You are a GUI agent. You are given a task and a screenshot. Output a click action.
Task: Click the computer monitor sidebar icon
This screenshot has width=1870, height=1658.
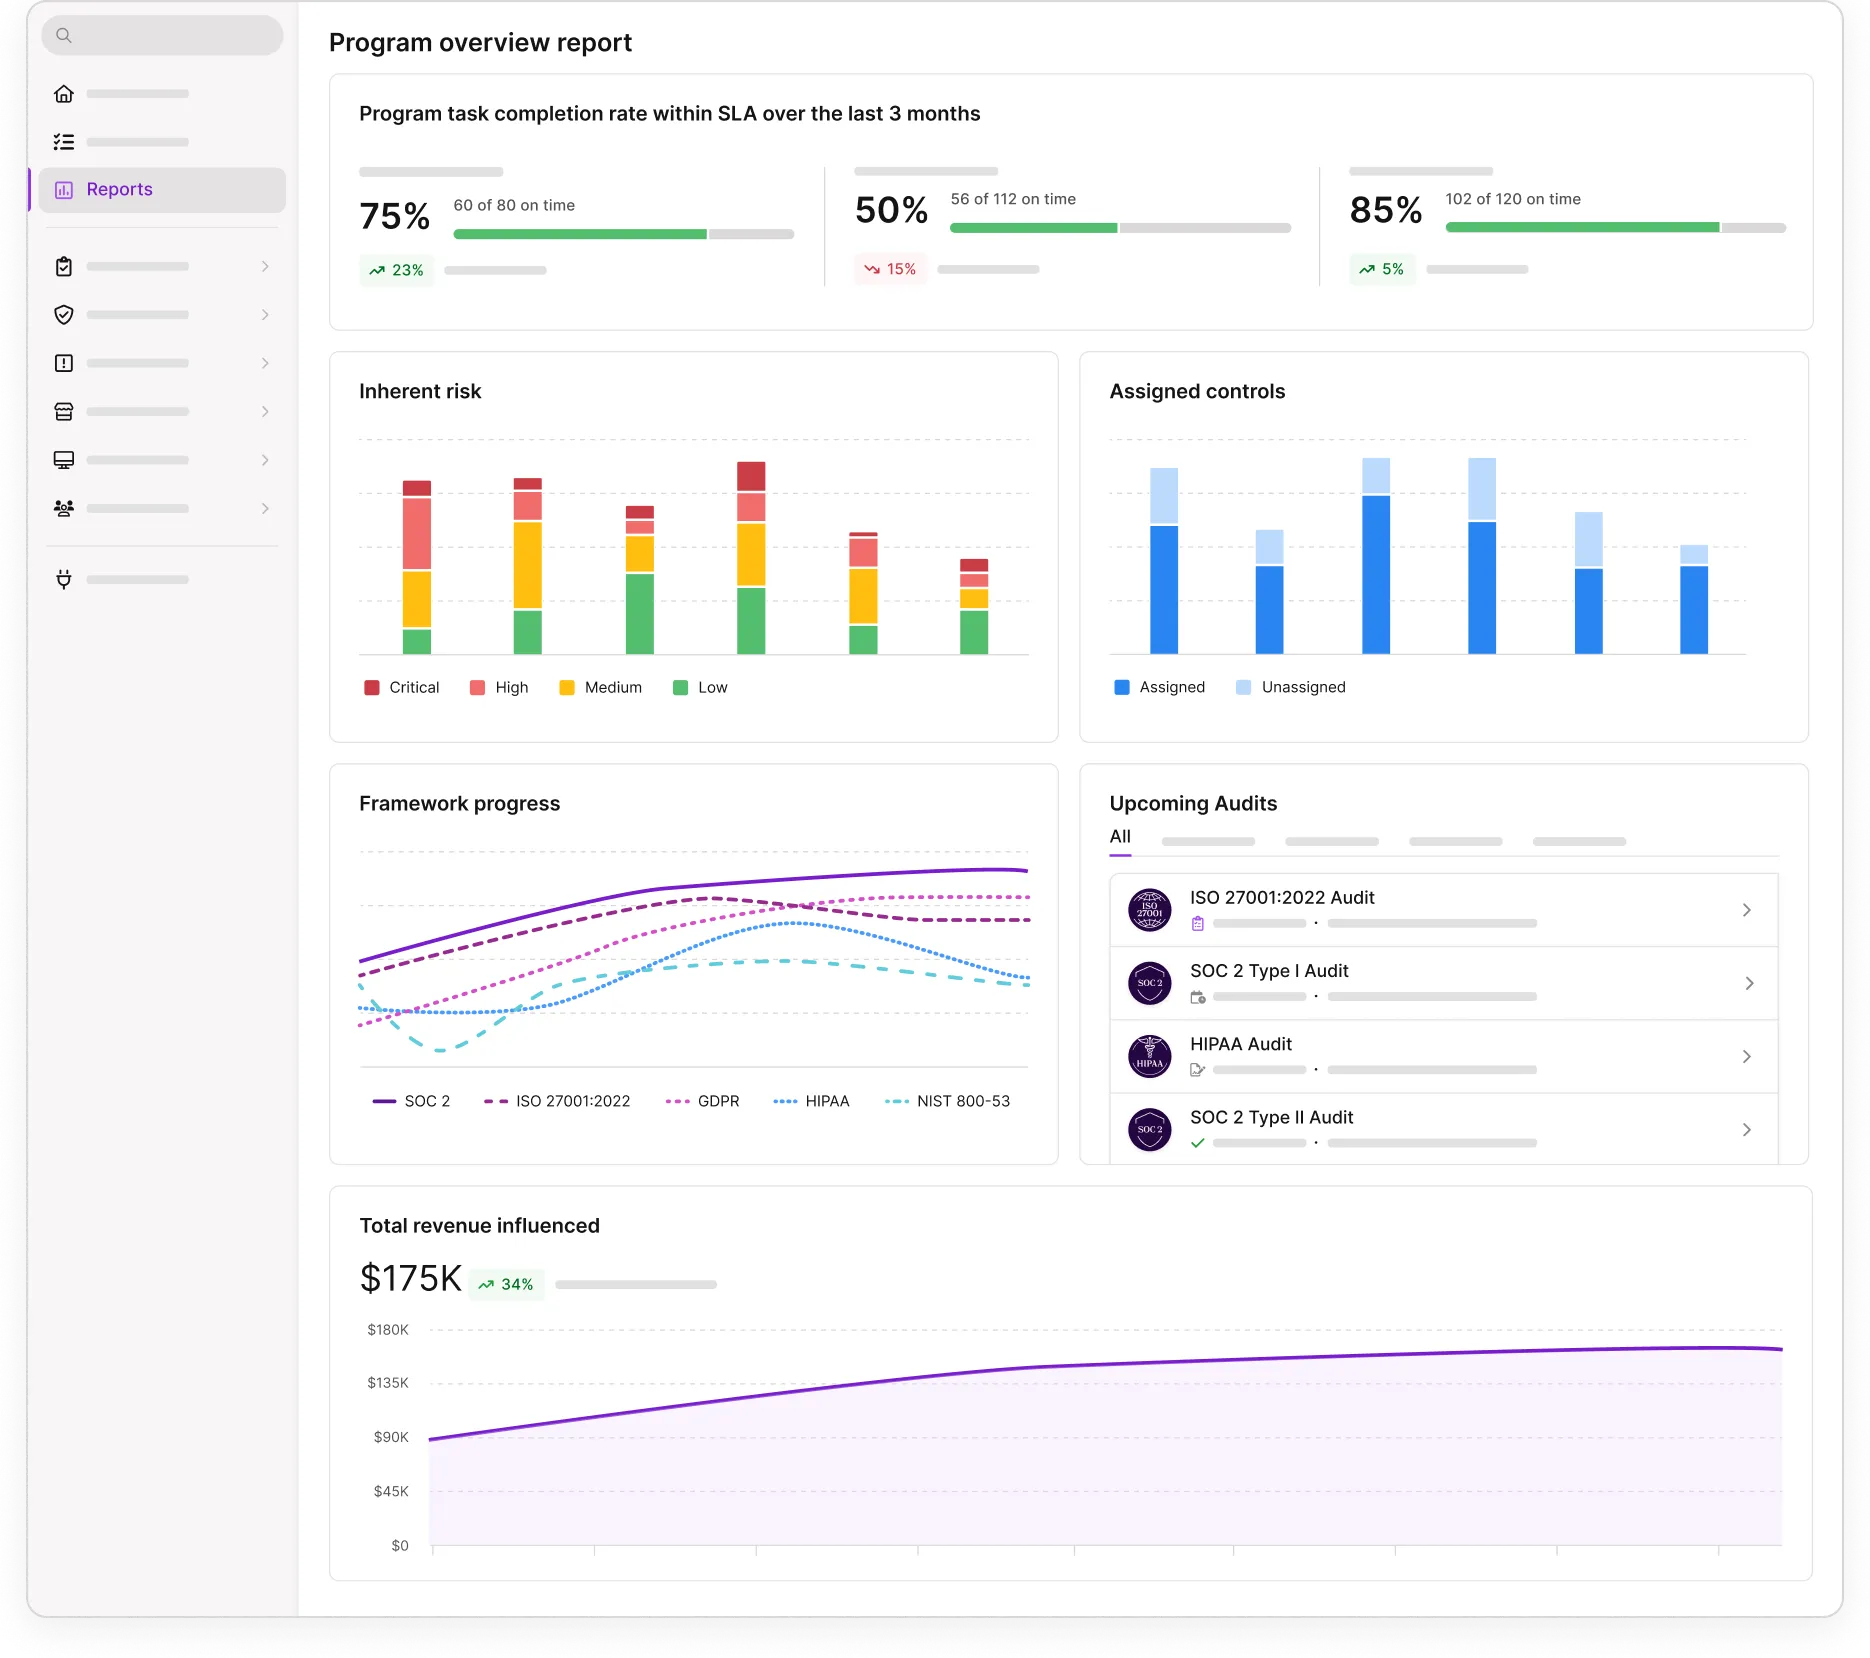click(64, 460)
